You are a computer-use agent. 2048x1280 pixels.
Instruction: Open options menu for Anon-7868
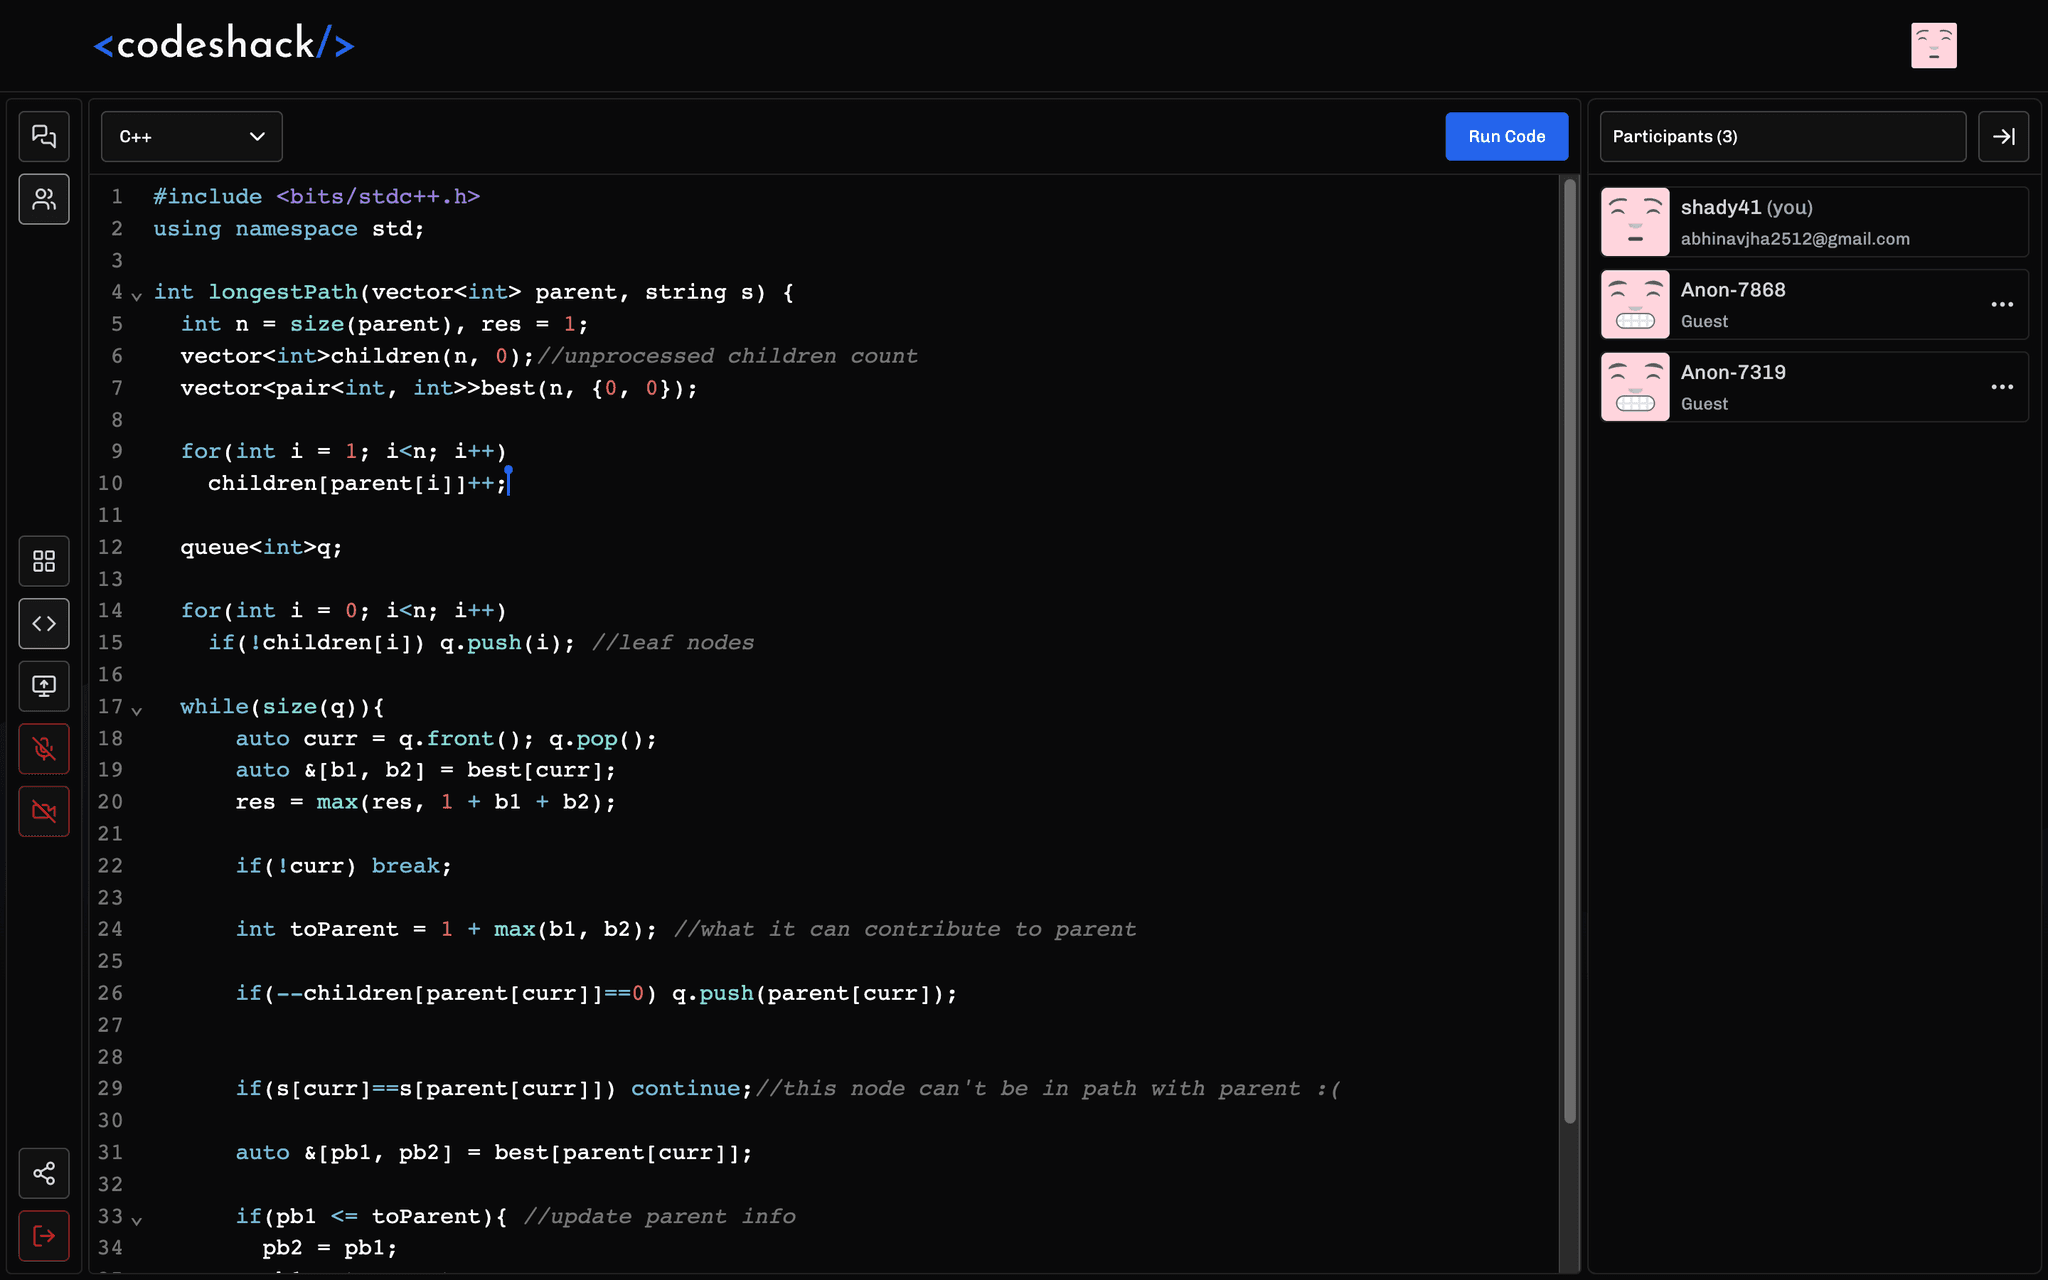(x=2001, y=305)
